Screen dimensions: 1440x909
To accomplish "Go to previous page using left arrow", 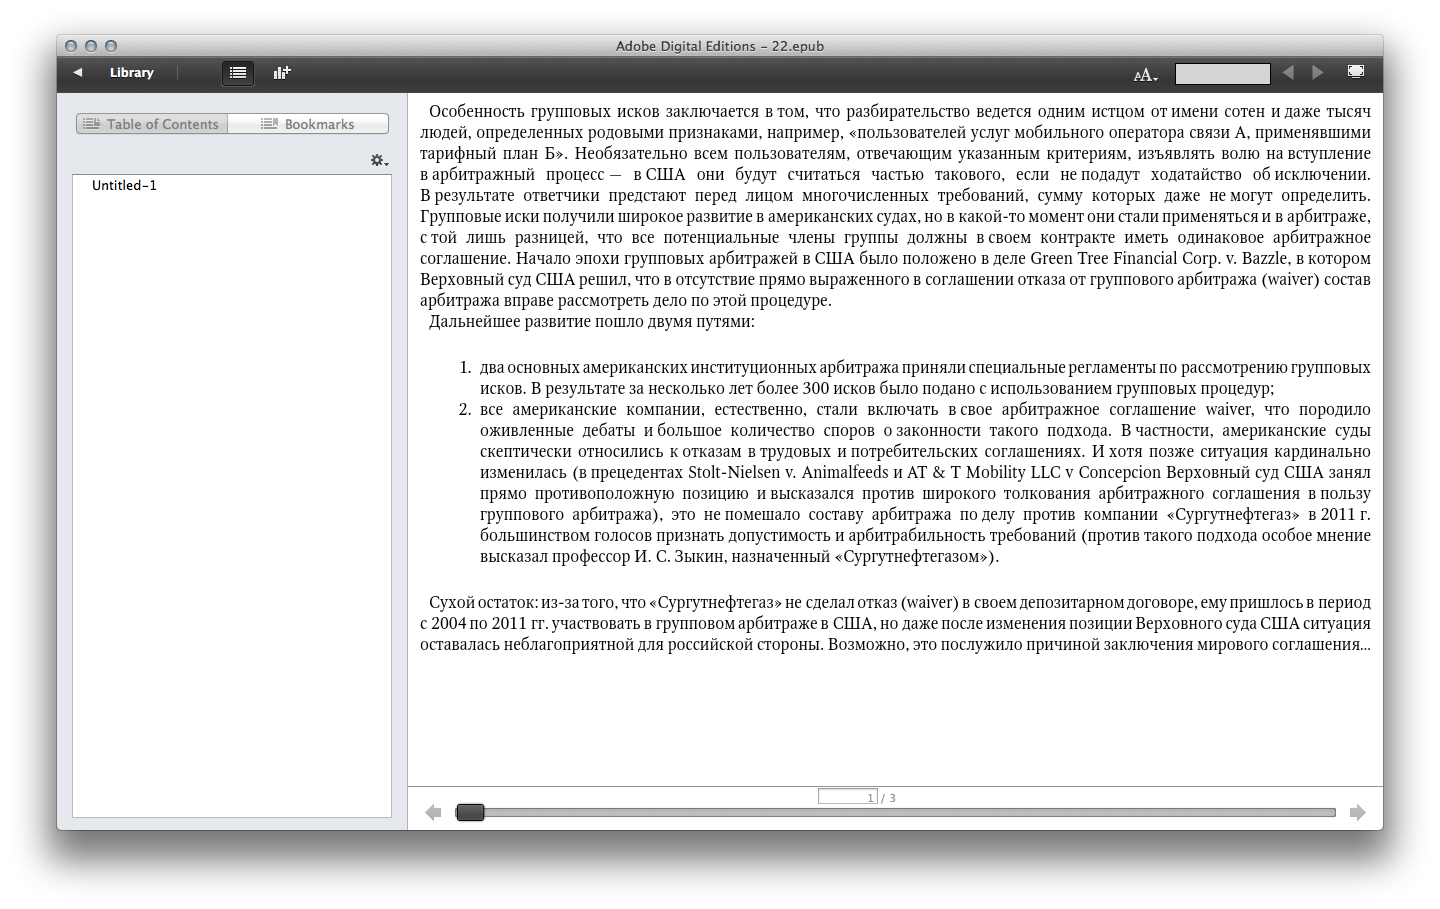I will click(x=433, y=813).
